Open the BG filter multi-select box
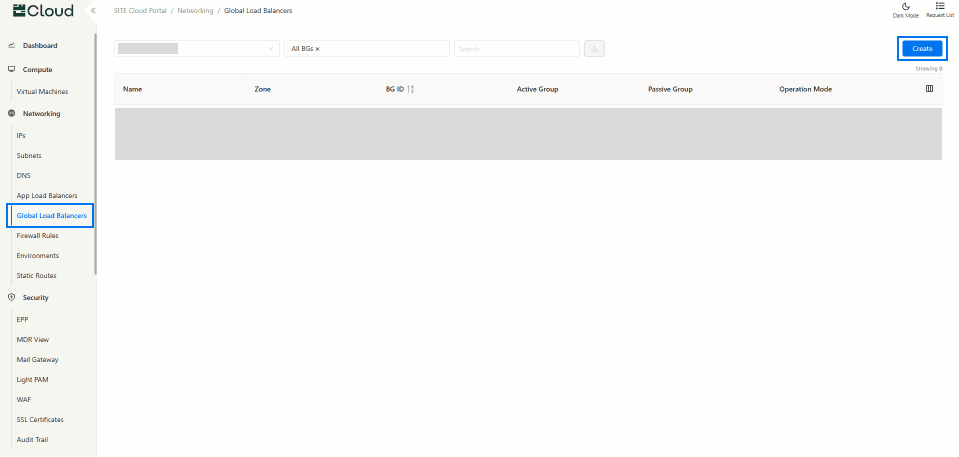 (385, 49)
